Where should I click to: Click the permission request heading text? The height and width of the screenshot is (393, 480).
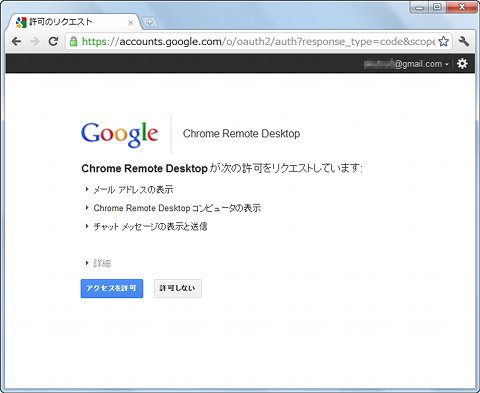pos(222,168)
